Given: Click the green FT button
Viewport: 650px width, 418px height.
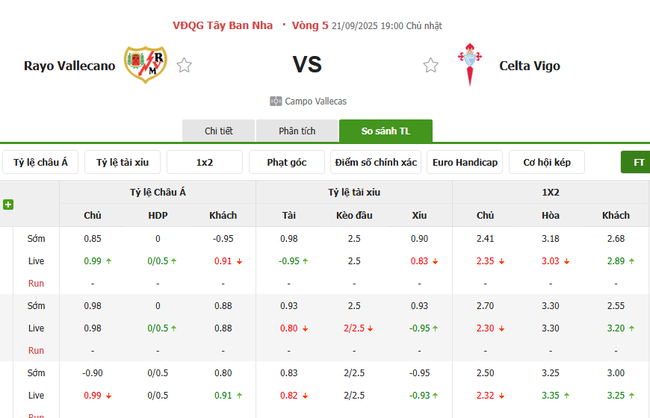Looking at the screenshot, I should (x=636, y=162).
